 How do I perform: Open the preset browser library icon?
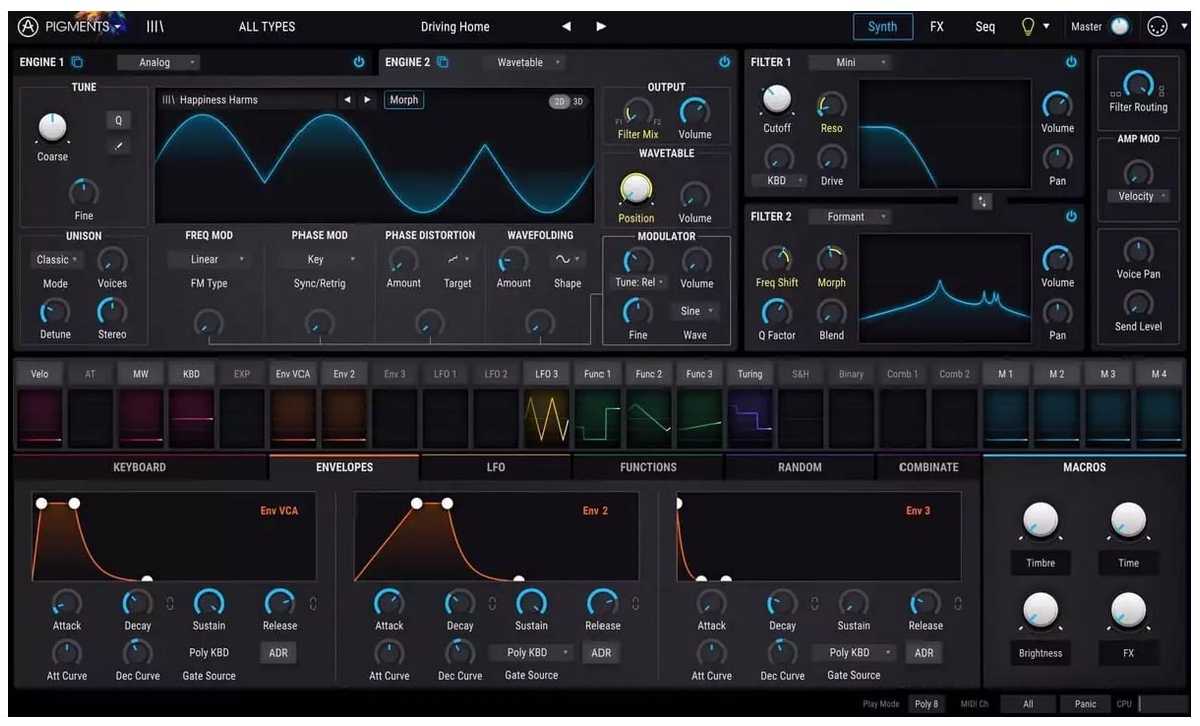[x=155, y=27]
